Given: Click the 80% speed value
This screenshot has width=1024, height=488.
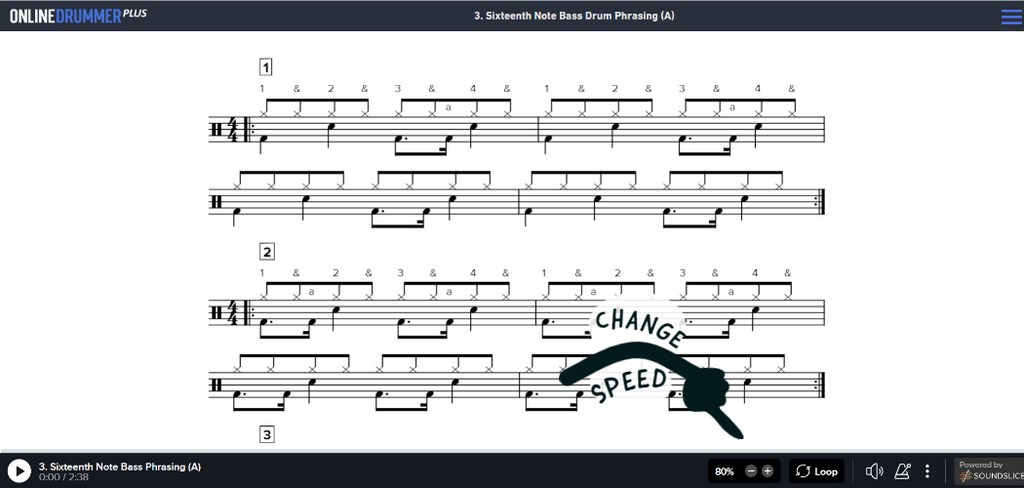Looking at the screenshot, I should 724,471.
